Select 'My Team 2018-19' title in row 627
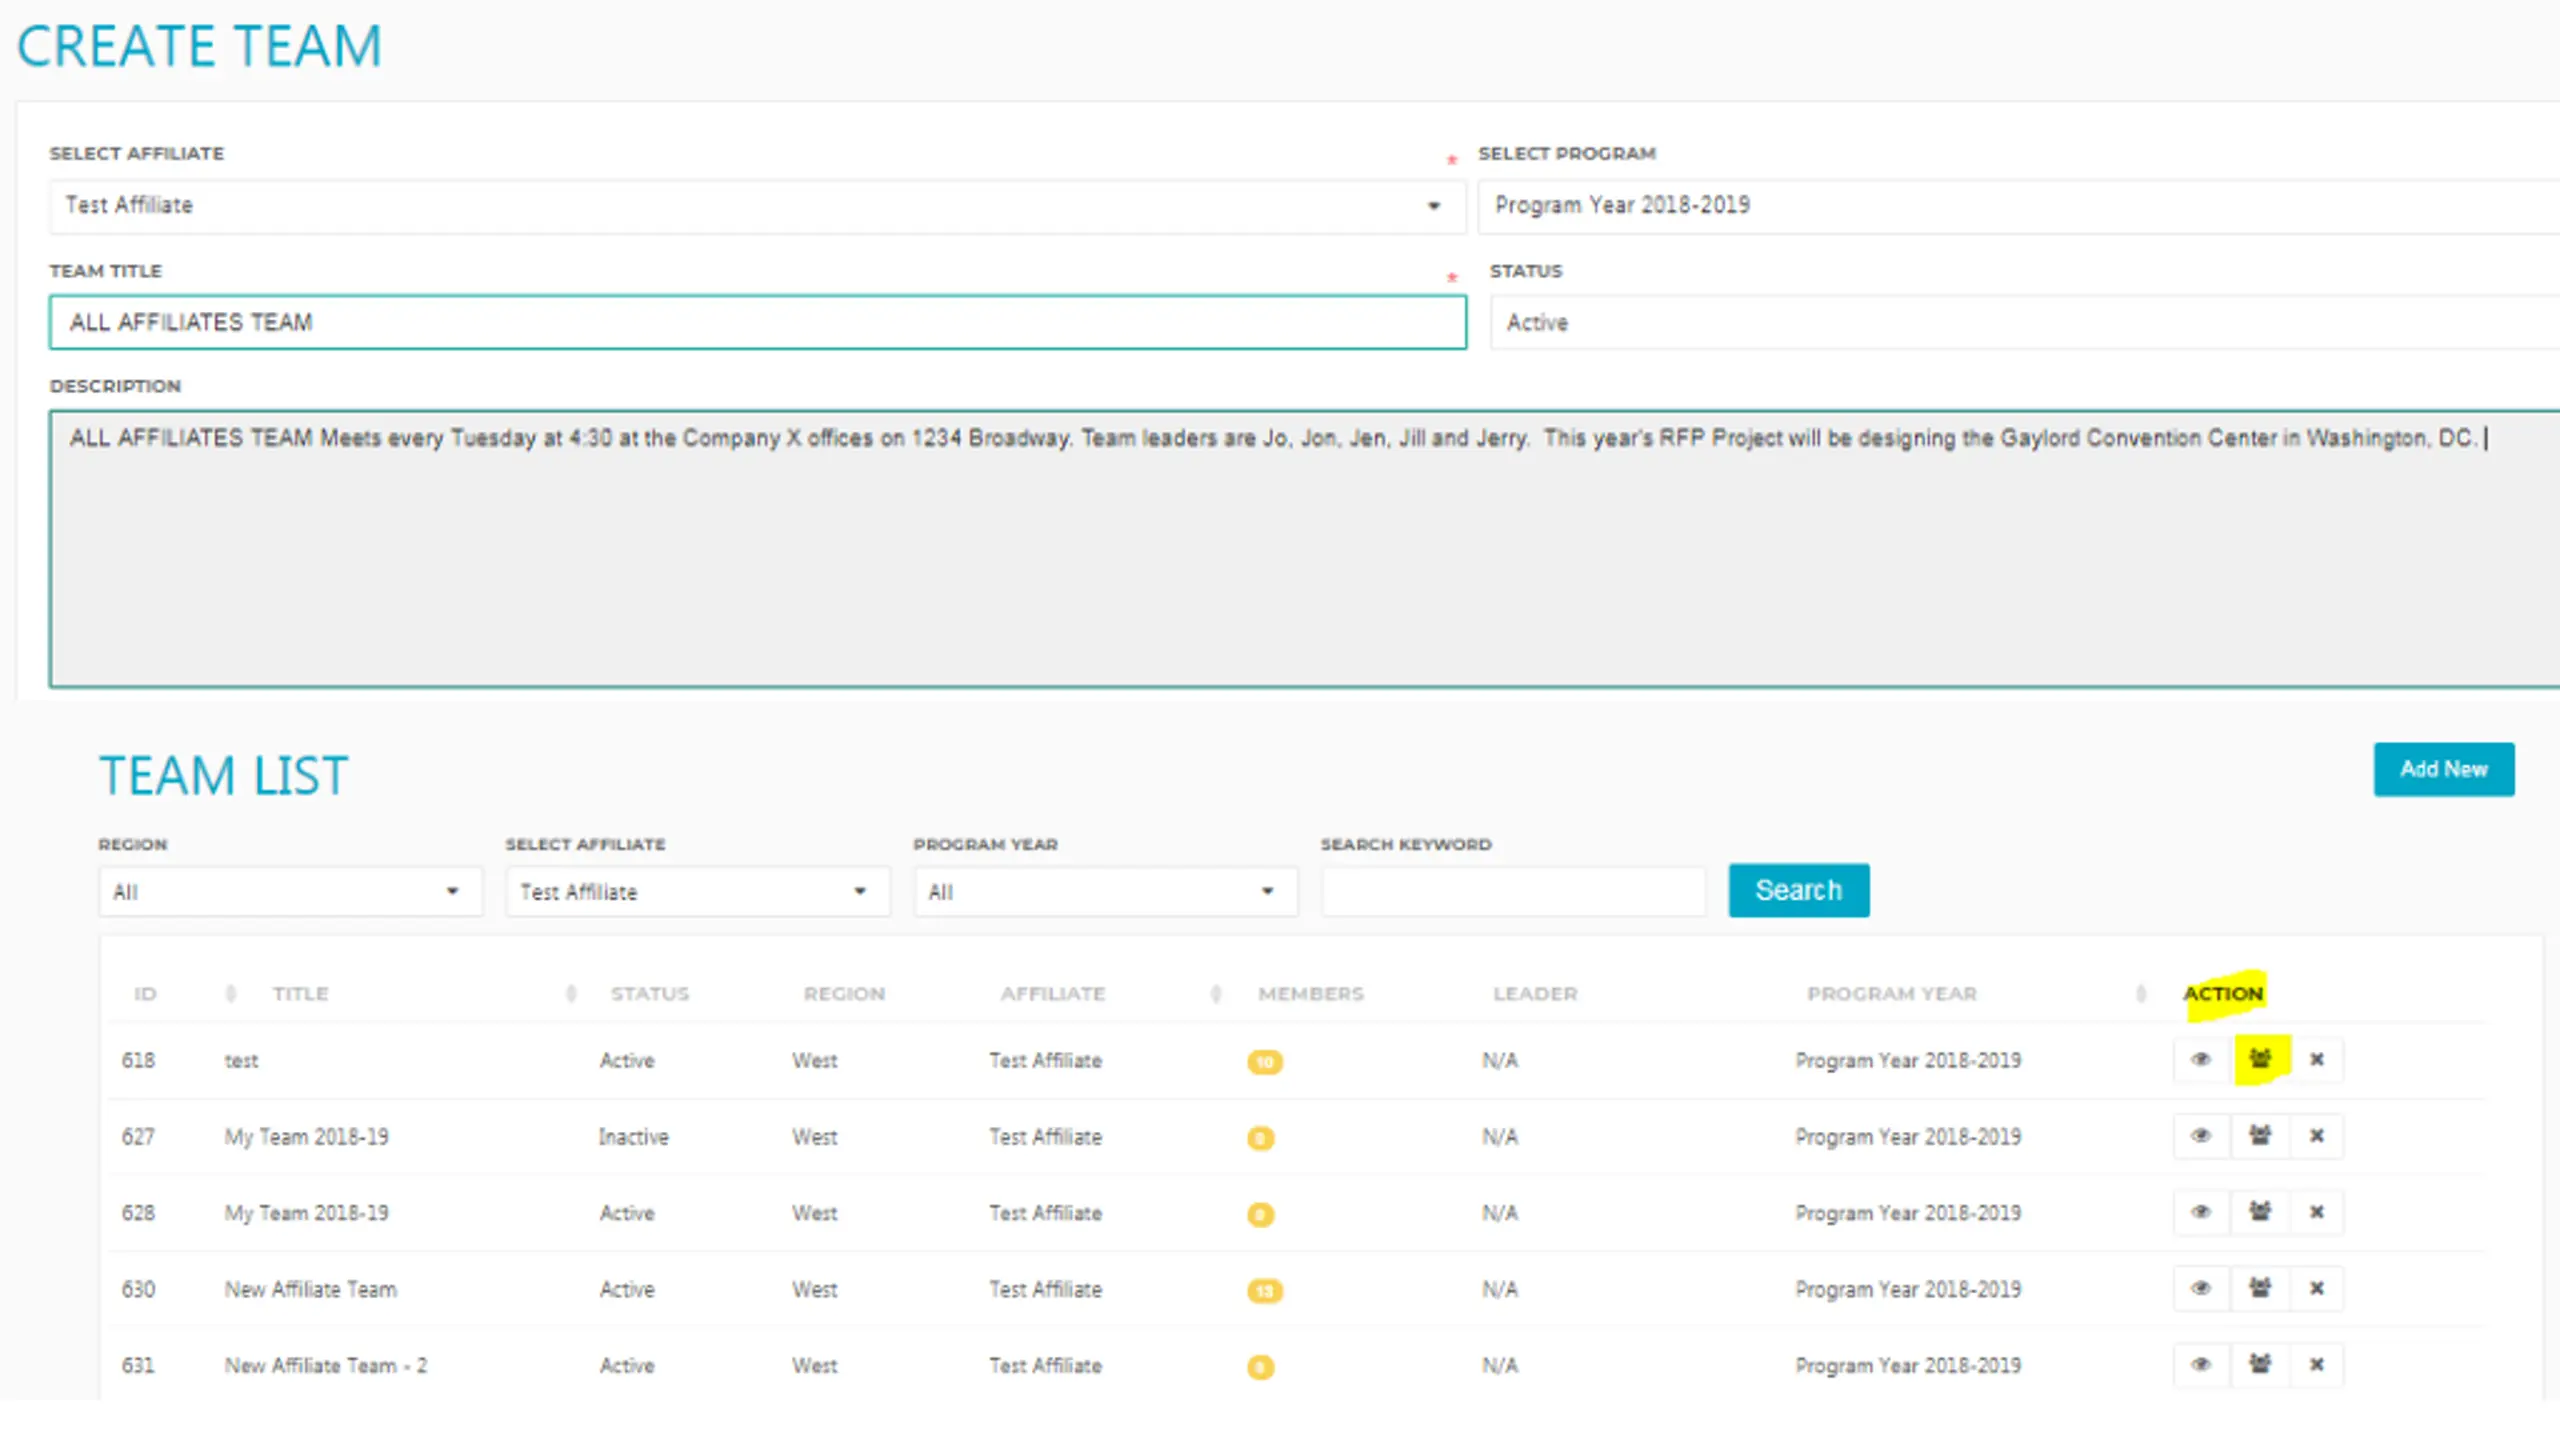Image resolution: width=2560 pixels, height=1440 pixels. coord(306,1137)
